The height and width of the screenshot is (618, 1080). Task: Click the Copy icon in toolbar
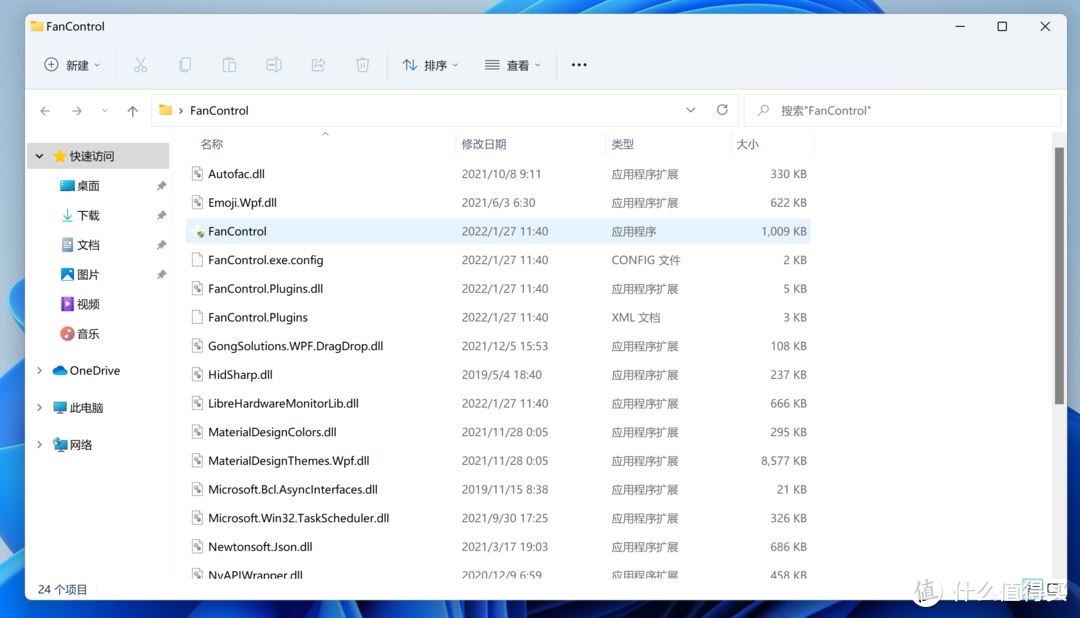coord(185,65)
